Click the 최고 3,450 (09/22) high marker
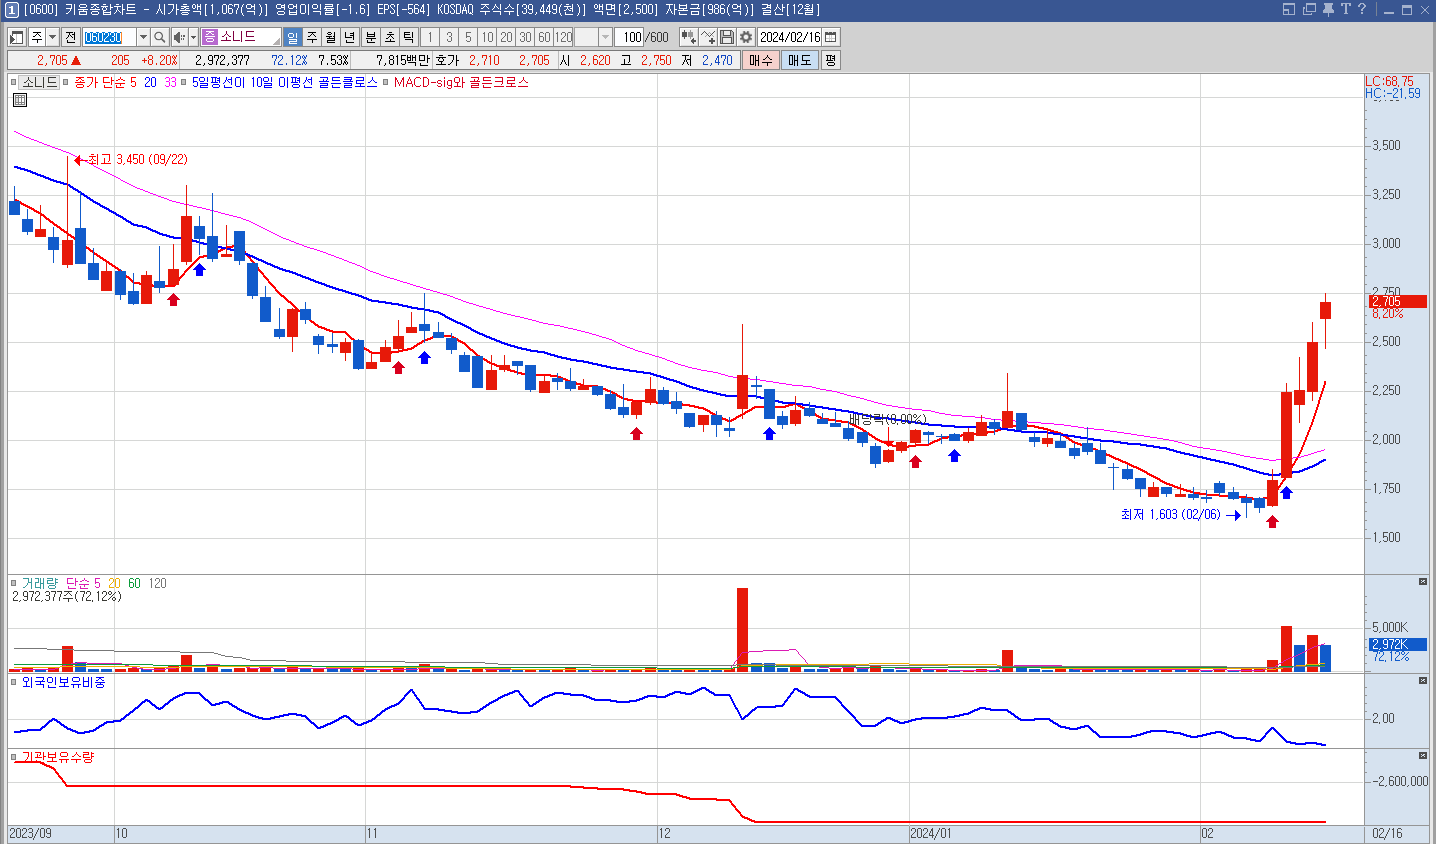 [131, 159]
